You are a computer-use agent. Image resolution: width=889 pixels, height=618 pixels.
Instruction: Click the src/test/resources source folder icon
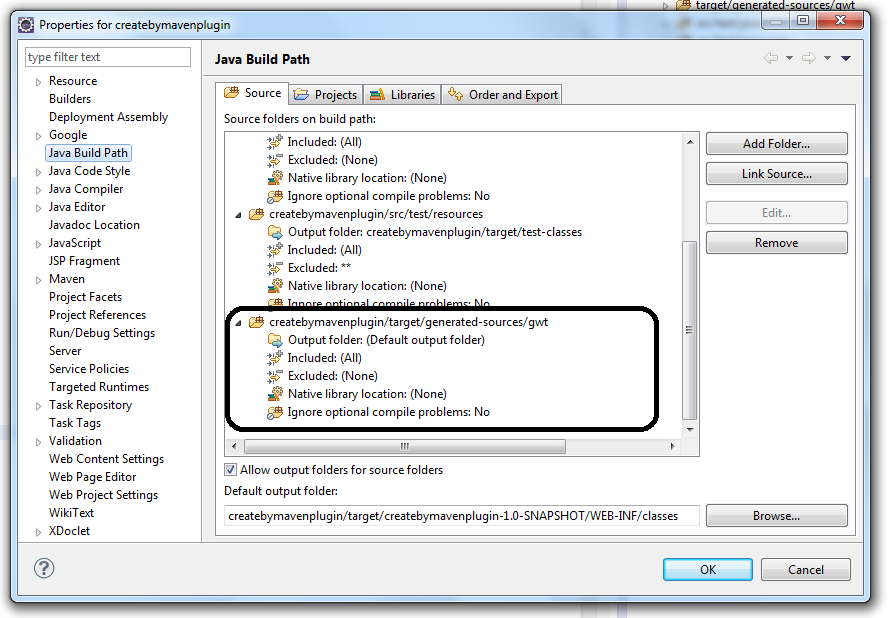[x=257, y=214]
